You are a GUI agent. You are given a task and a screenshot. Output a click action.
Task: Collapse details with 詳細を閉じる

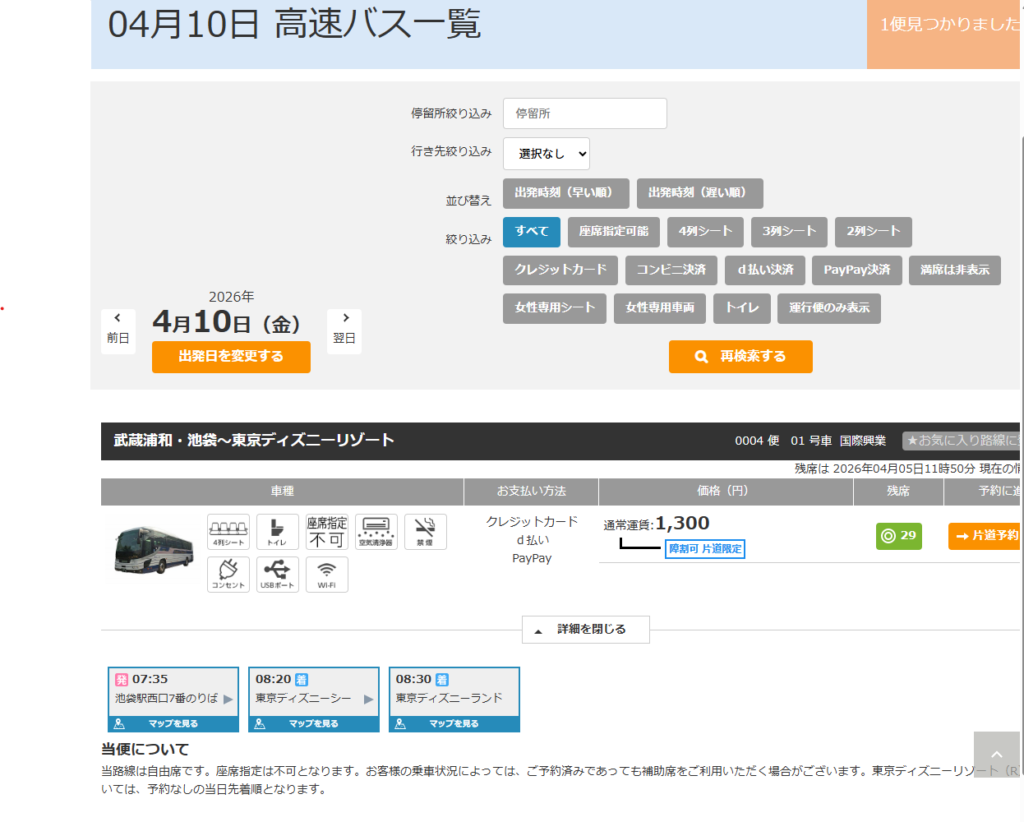coord(585,629)
